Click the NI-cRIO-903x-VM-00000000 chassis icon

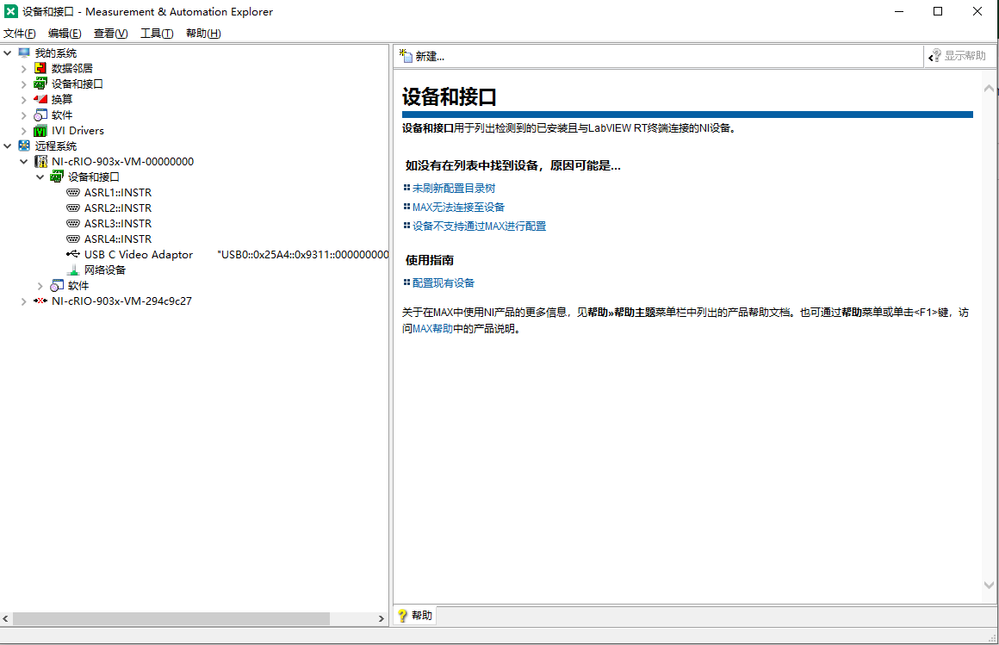(x=40, y=161)
